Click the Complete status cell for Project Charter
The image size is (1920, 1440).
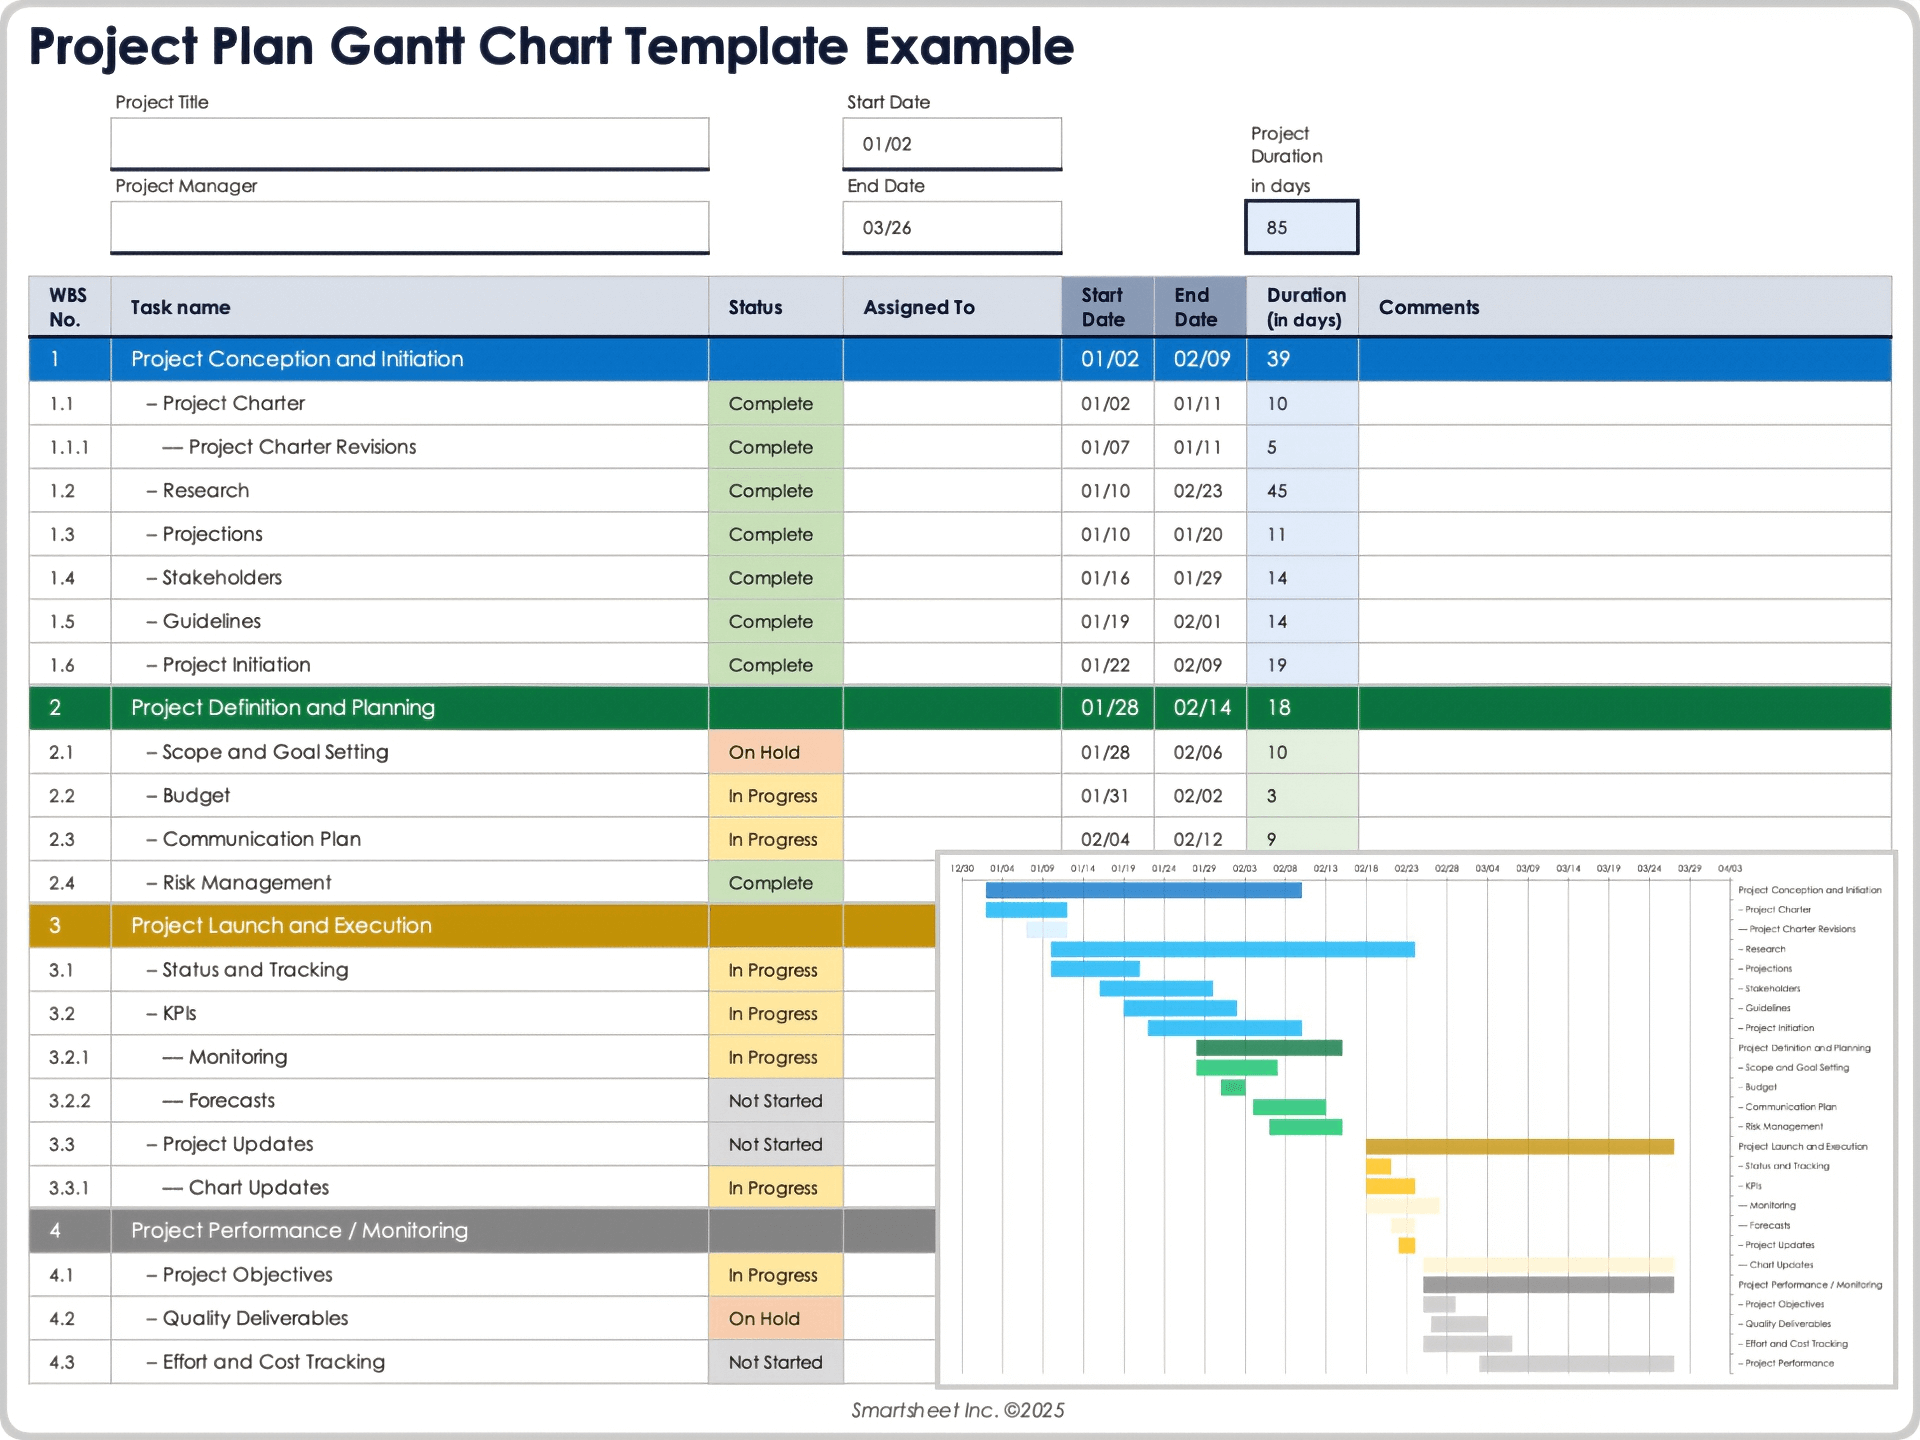(775, 403)
